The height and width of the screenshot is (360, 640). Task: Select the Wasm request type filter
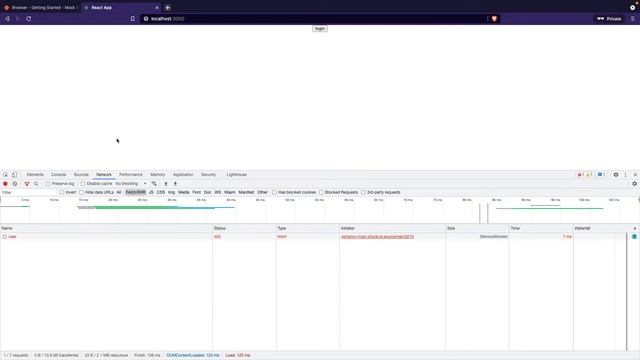230,192
